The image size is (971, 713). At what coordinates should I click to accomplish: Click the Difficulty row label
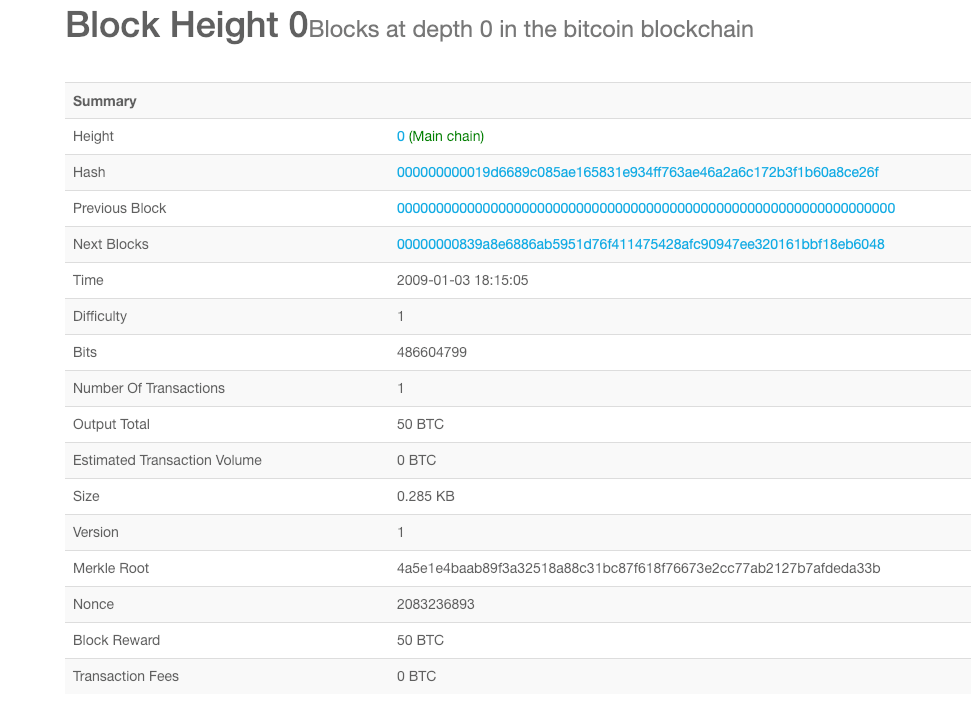click(x=100, y=317)
